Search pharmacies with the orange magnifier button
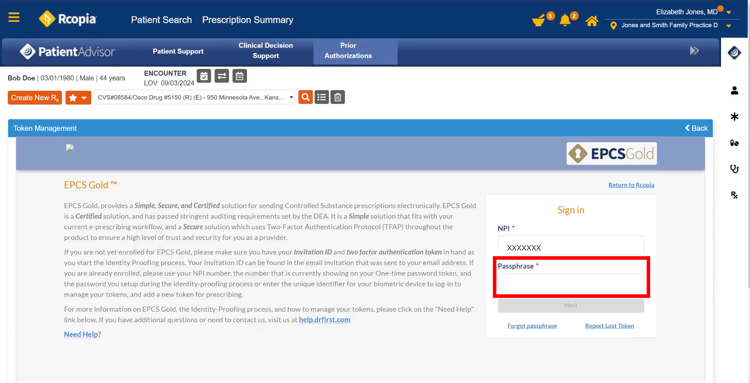750x383 pixels. point(305,98)
